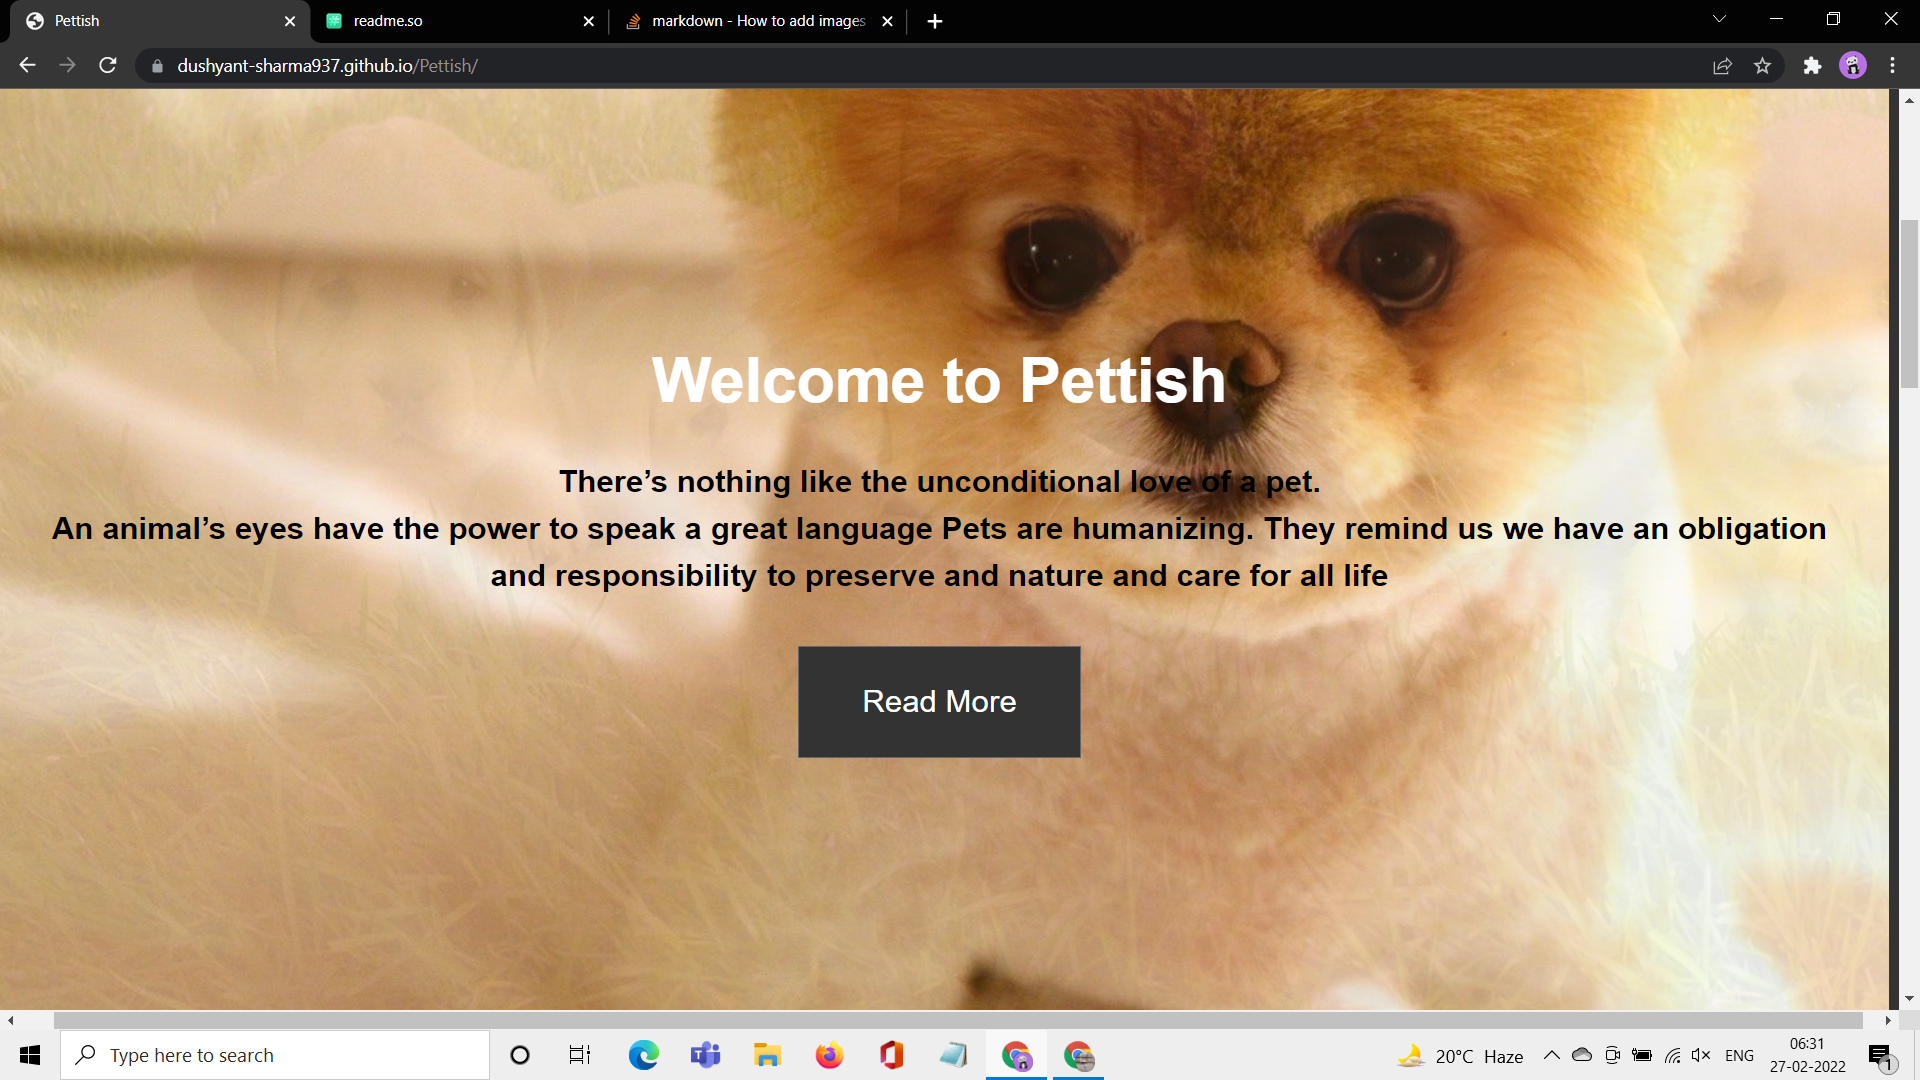
Task: Open the Chrome three-dot menu
Action: click(x=1892, y=65)
